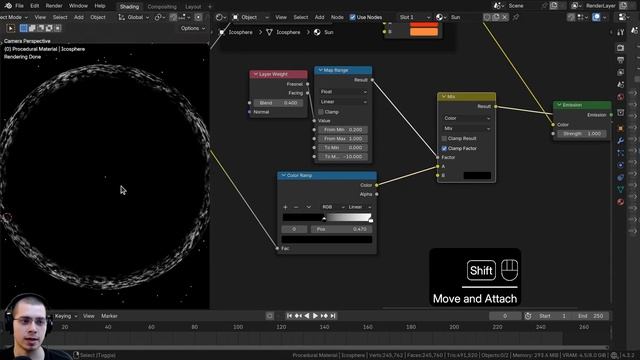Open the Output properties tab

[x=620, y=60]
